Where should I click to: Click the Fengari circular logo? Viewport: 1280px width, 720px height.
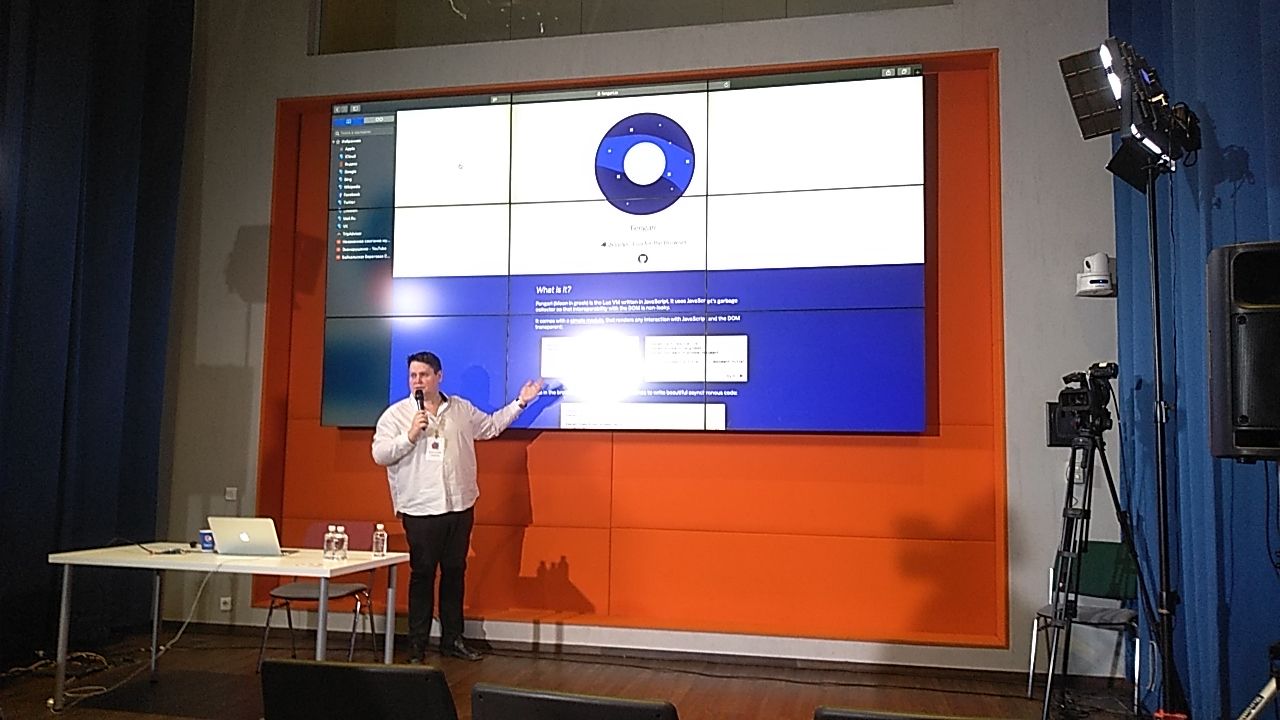pos(644,163)
